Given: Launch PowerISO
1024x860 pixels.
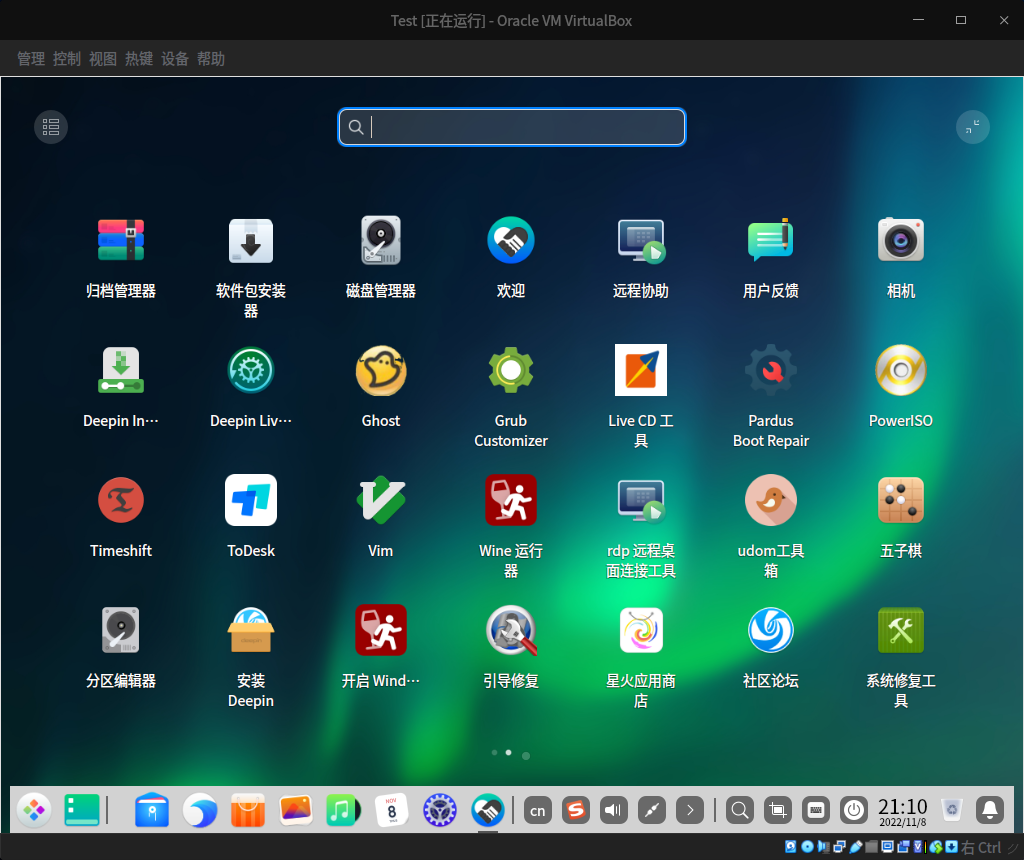Looking at the screenshot, I should (x=901, y=370).
